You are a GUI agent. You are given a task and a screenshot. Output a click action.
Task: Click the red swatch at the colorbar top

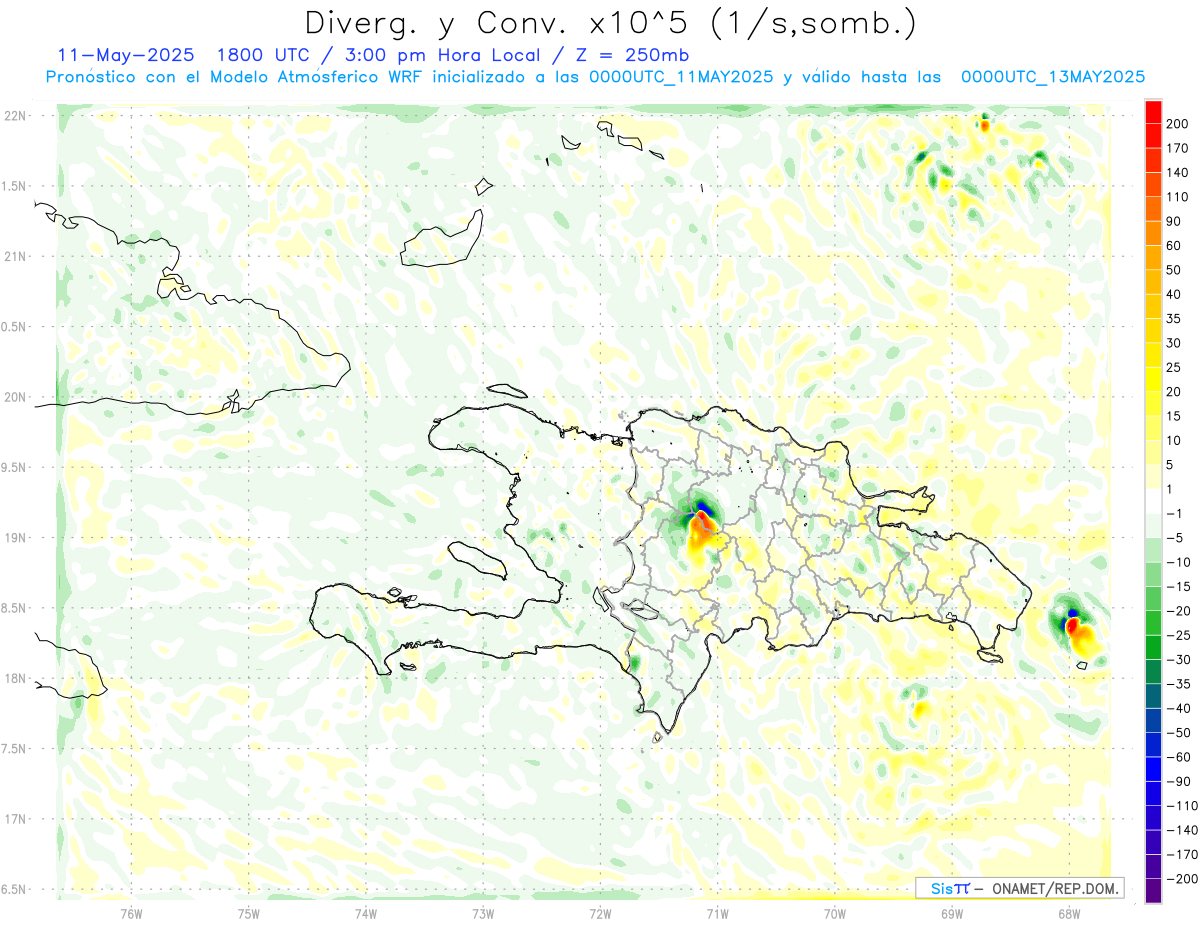pyautogui.click(x=1153, y=111)
